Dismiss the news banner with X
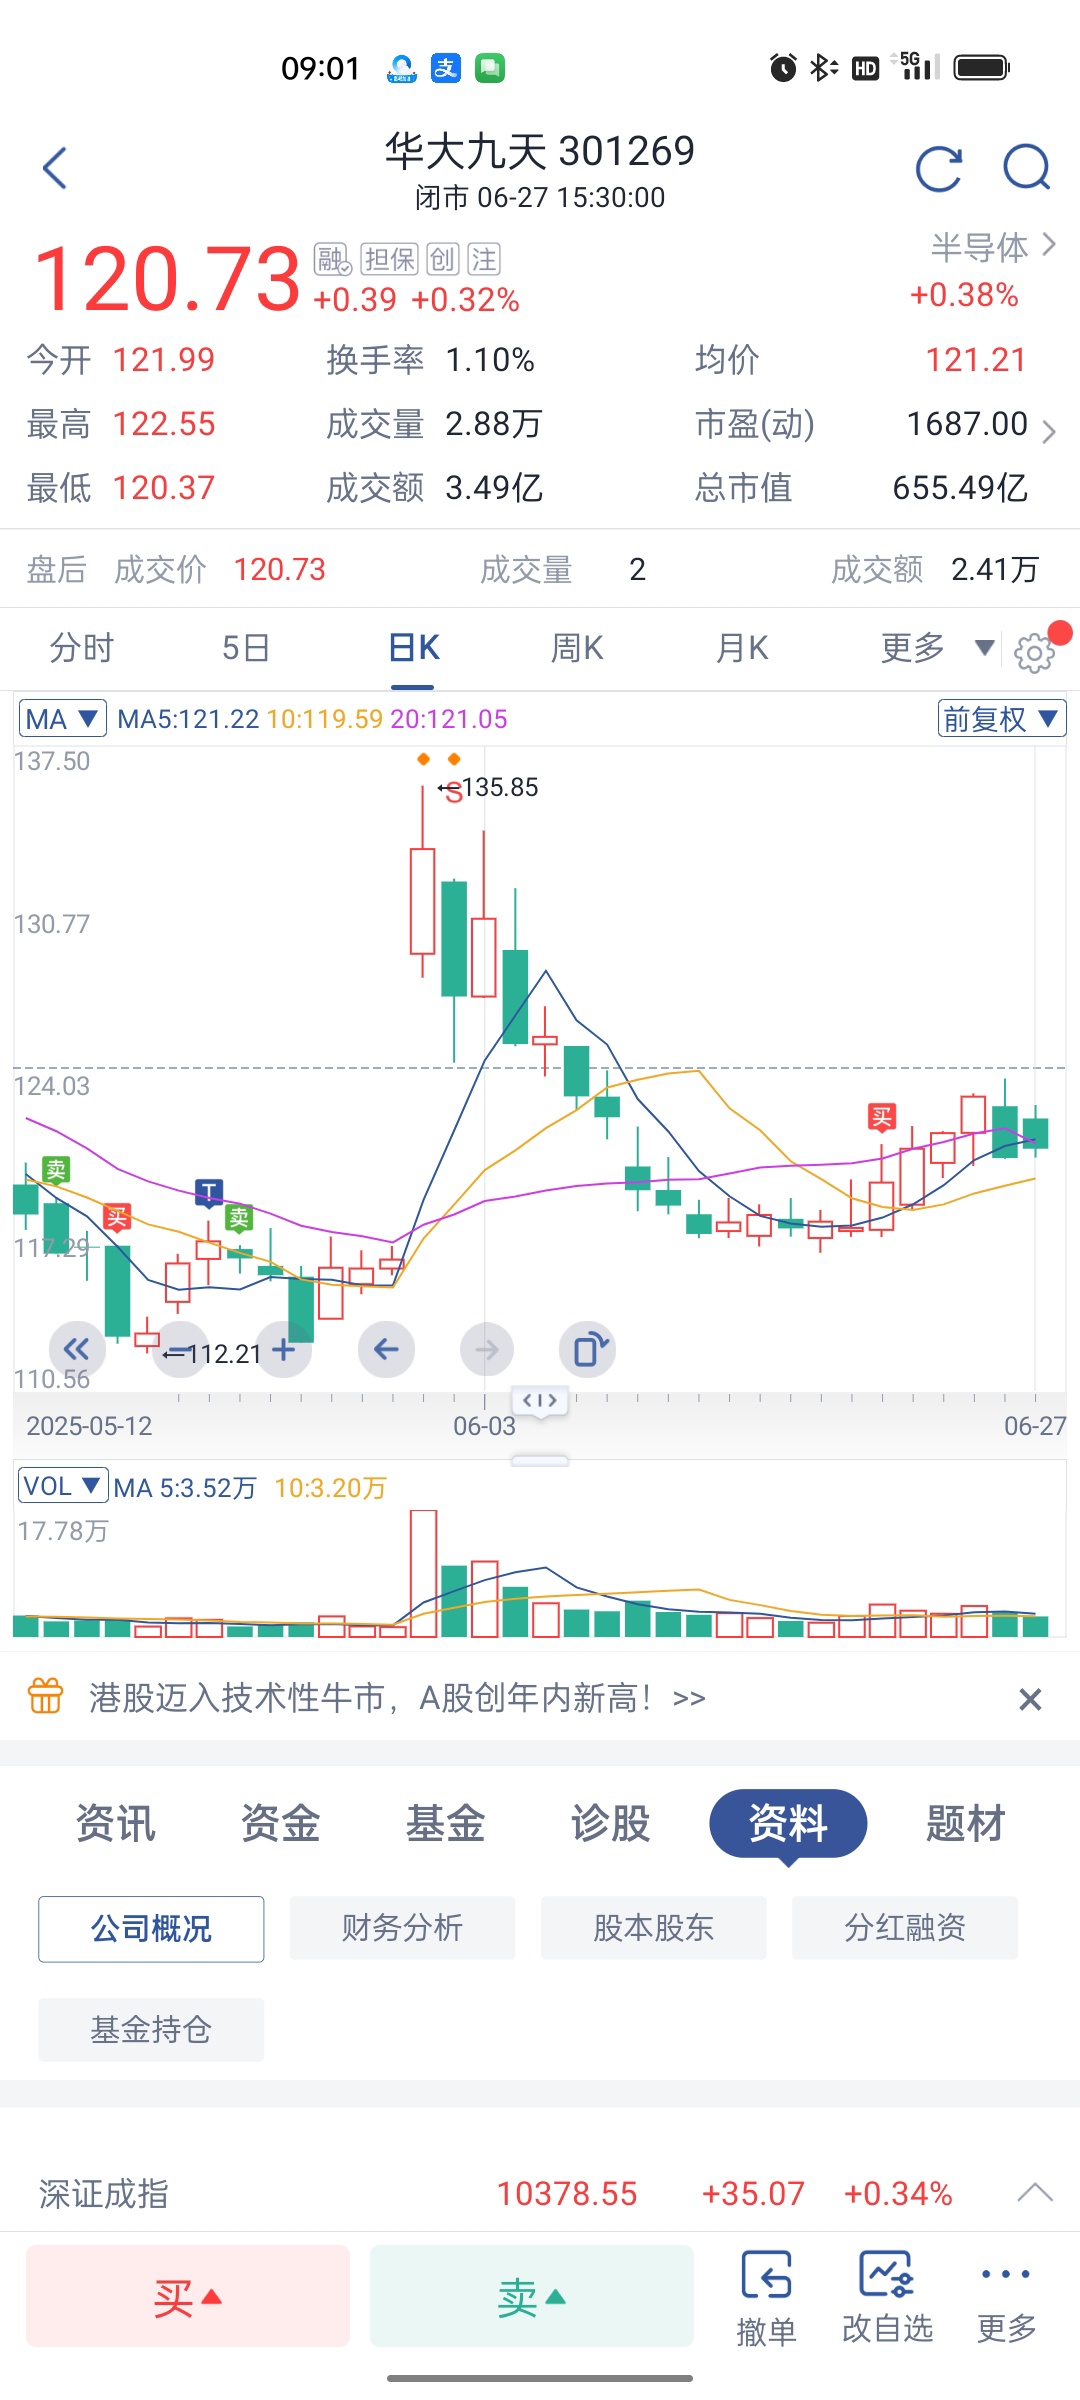 pyautogui.click(x=1030, y=1699)
